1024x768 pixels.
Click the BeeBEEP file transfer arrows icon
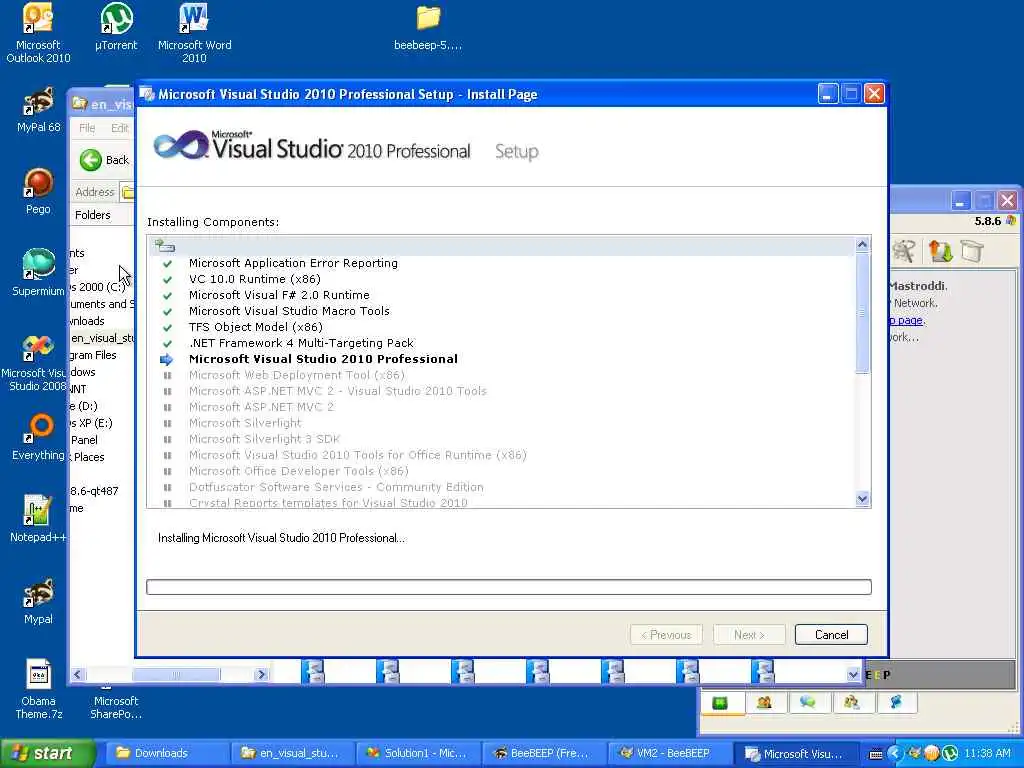[x=940, y=251]
